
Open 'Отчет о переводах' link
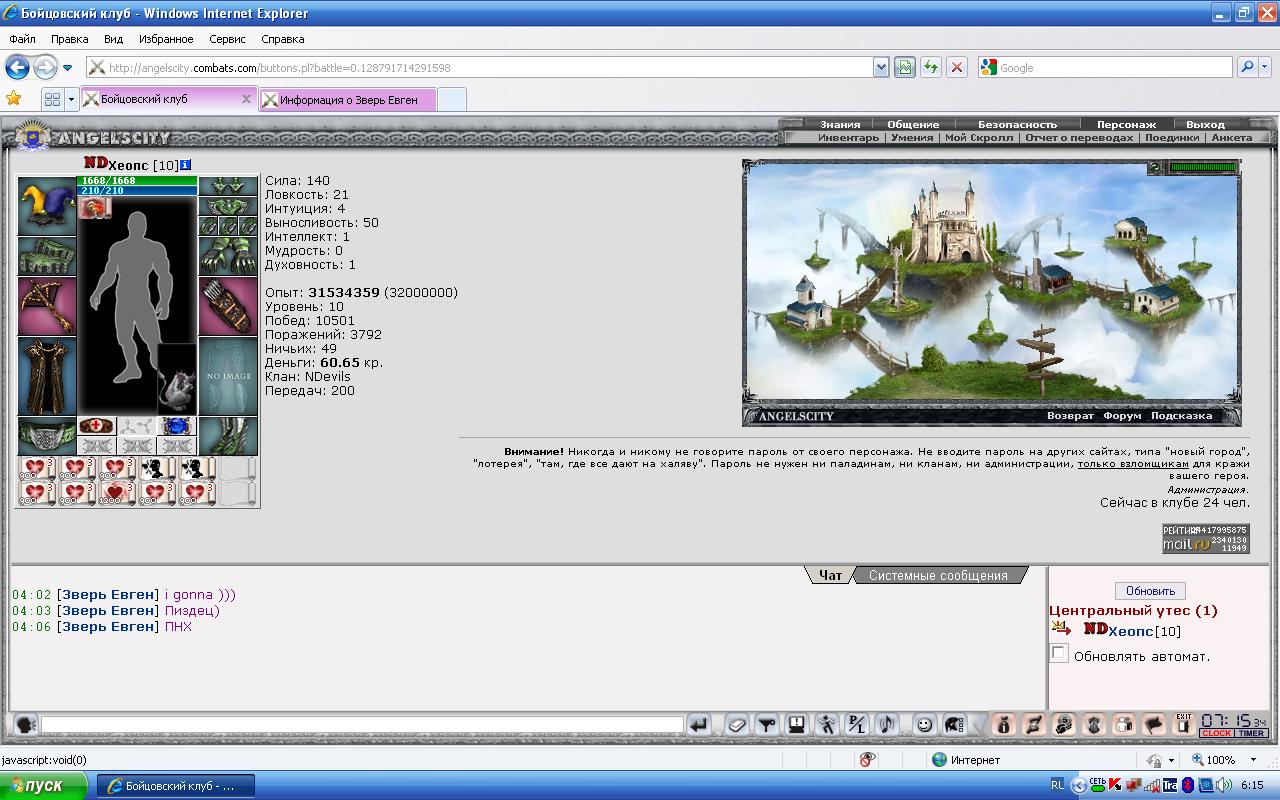[x=1079, y=138]
